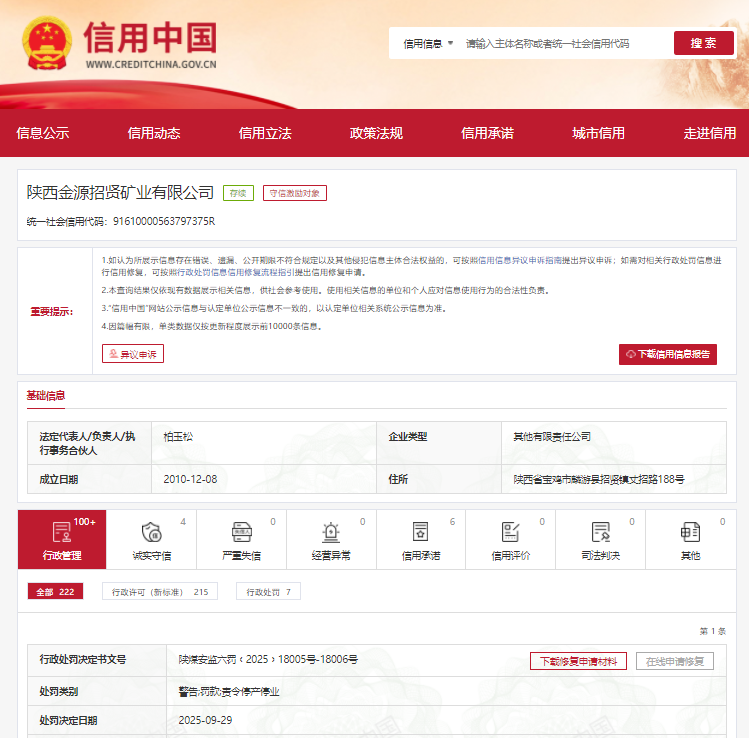Select the 经营异常 alarm icon
The height and width of the screenshot is (738, 749).
pos(331,532)
